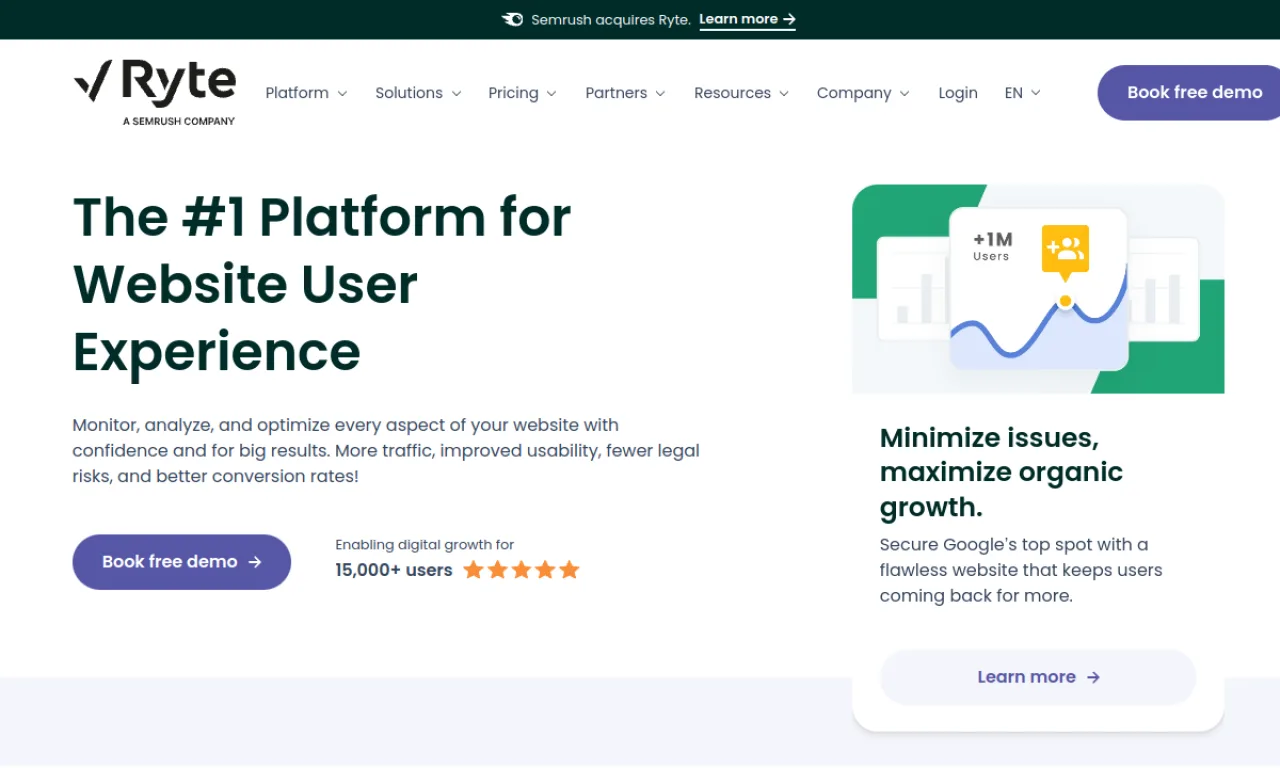Image resolution: width=1280 pixels, height=768 pixels.
Task: Expand the Partners chevron arrow
Action: [x=660, y=93]
